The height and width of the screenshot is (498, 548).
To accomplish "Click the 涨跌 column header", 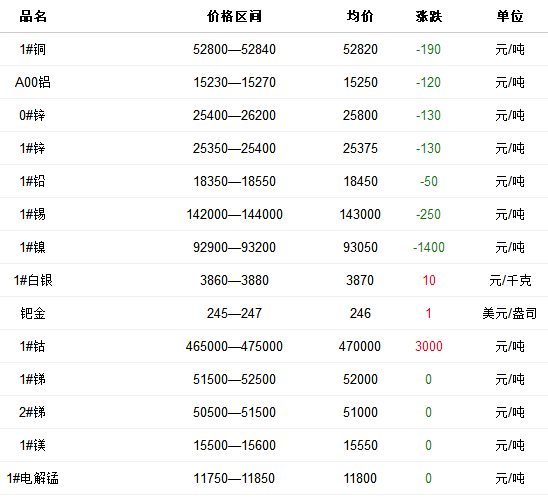I will (429, 16).
